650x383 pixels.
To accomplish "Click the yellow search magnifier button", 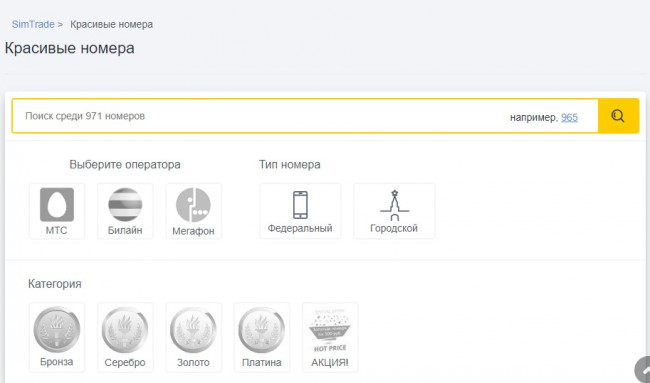I will 618,116.
